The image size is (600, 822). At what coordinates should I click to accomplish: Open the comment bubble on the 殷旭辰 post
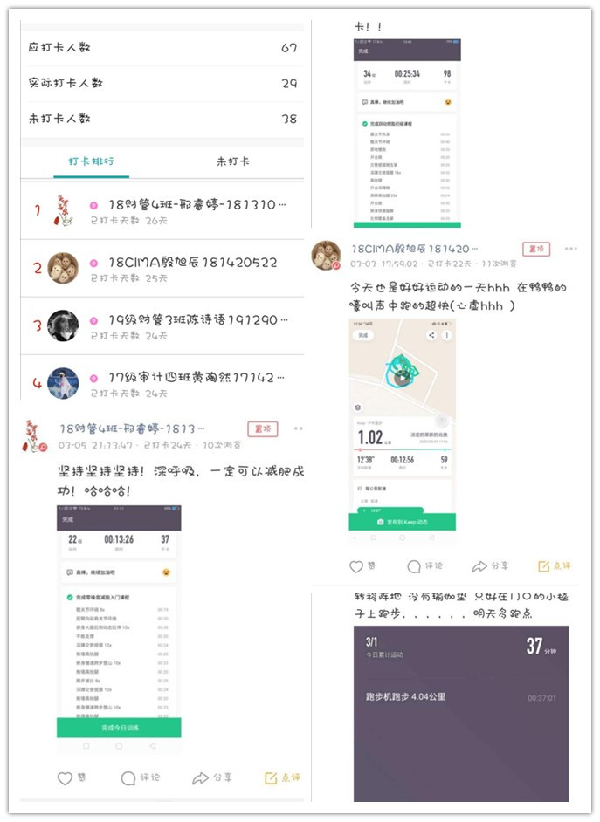pyautogui.click(x=414, y=566)
